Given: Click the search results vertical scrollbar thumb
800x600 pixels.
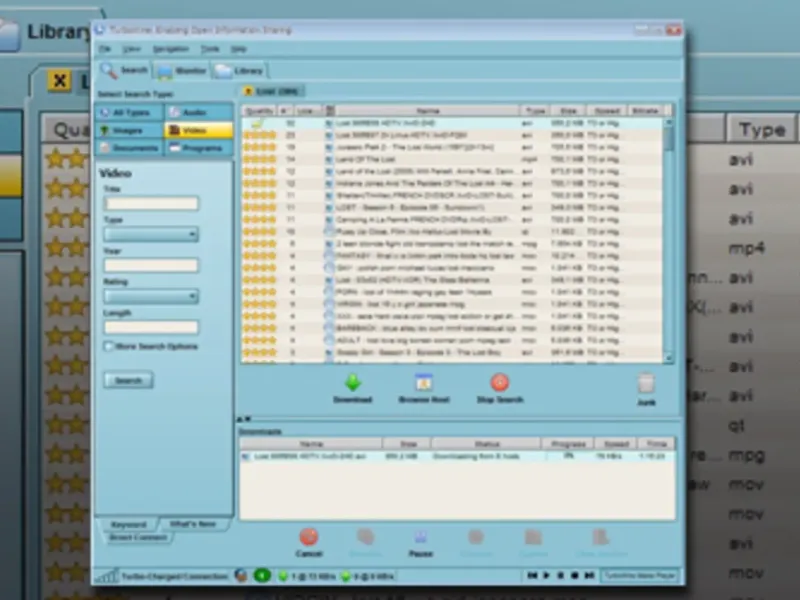Looking at the screenshot, I should [x=668, y=138].
